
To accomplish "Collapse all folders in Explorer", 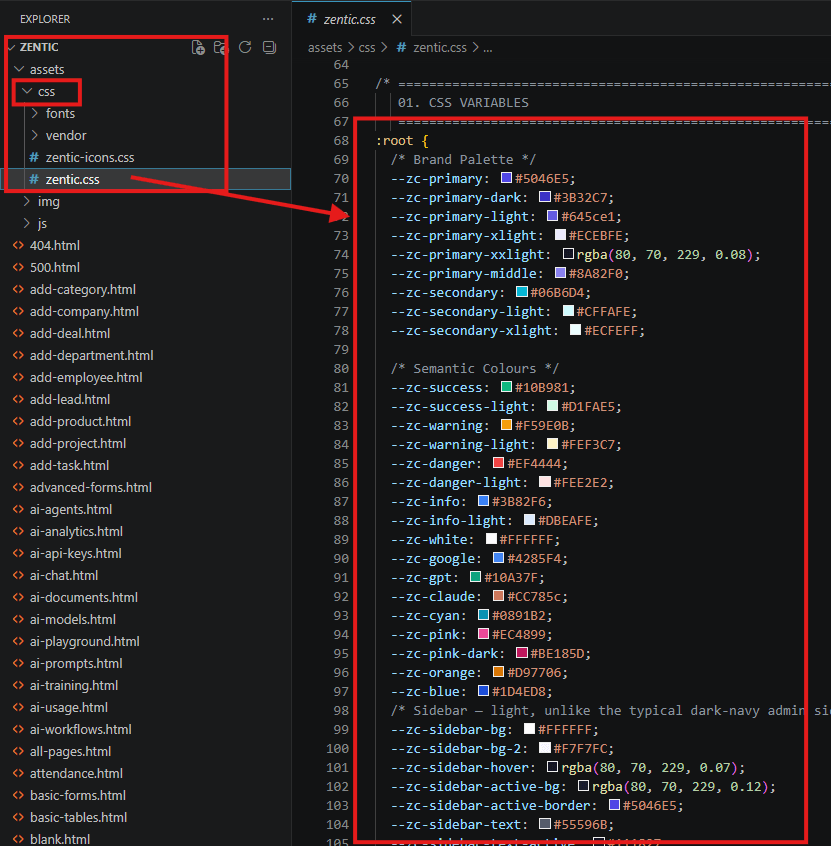I will (269, 47).
